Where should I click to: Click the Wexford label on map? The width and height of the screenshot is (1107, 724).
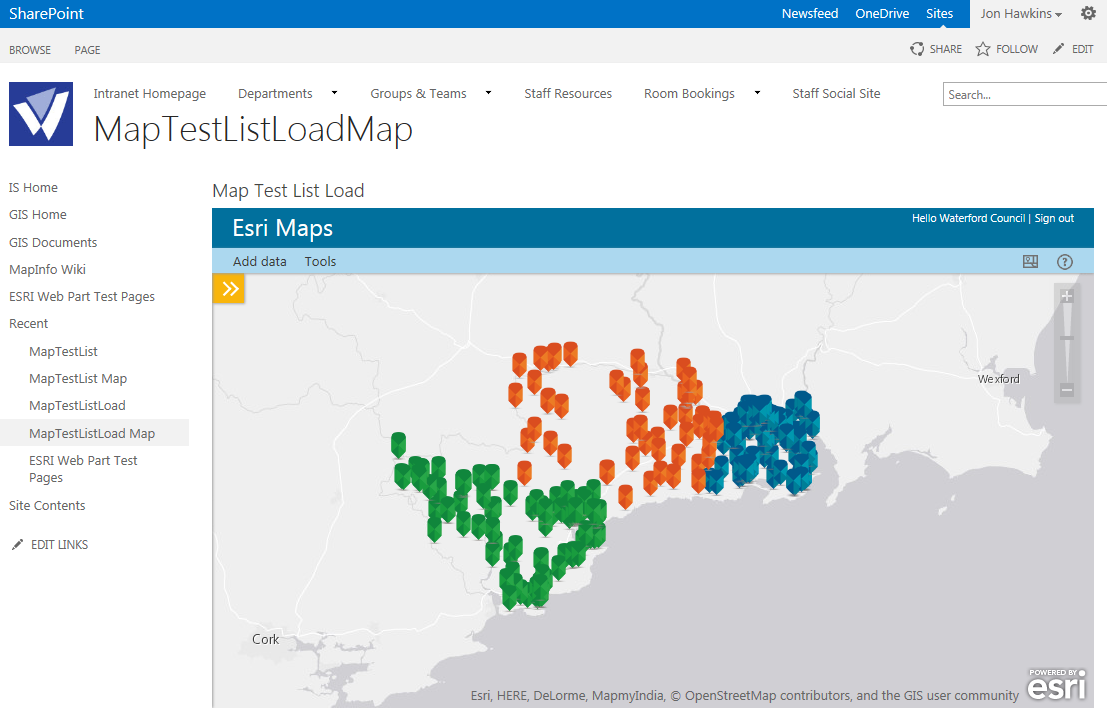(x=998, y=379)
